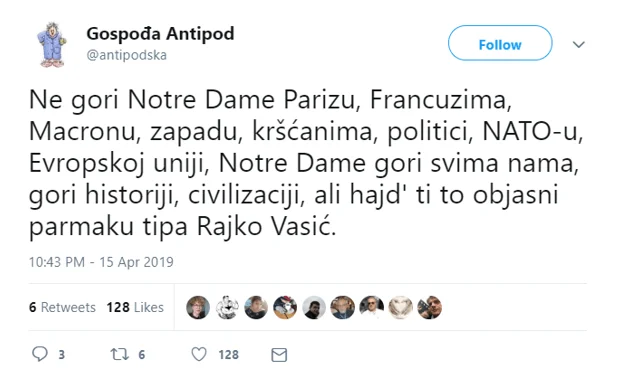Click the retweet arrows icon

click(120, 354)
